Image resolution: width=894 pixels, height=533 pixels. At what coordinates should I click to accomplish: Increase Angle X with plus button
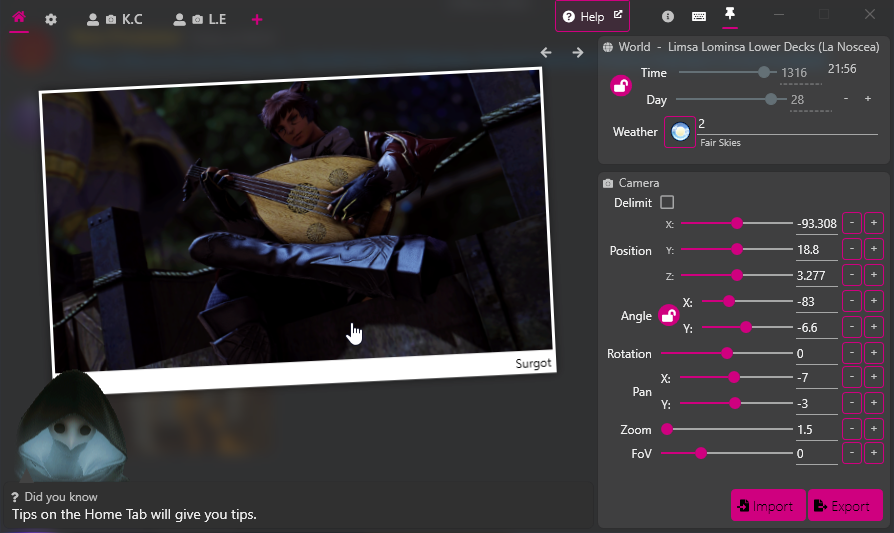pos(873,300)
